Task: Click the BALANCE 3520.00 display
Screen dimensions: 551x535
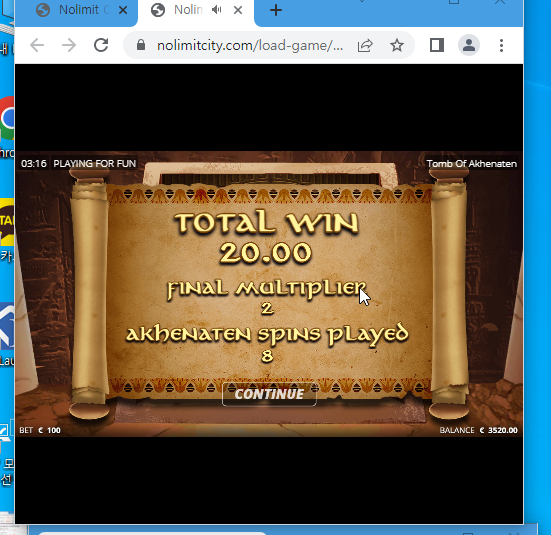Action: click(x=478, y=430)
